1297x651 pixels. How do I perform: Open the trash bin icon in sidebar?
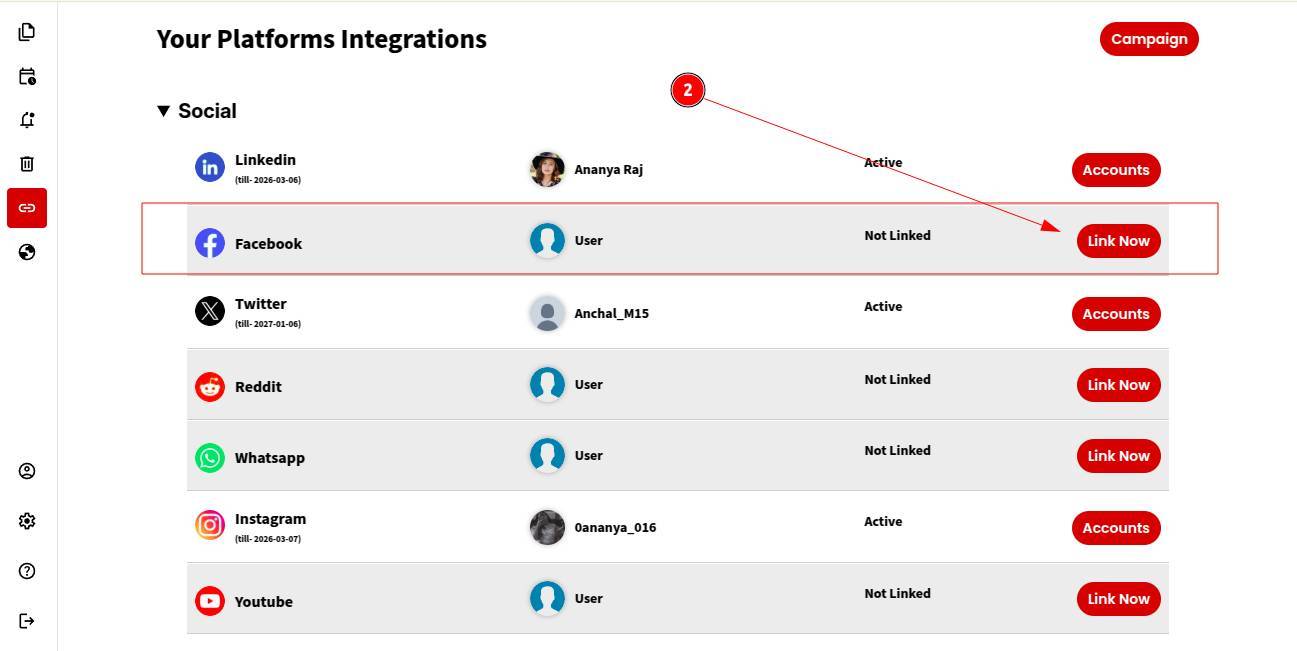click(x=27, y=164)
